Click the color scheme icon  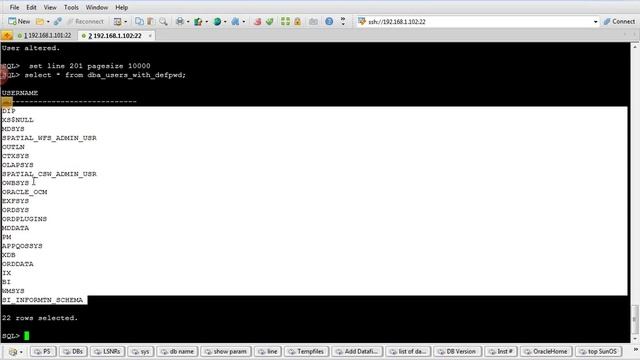coord(198,21)
